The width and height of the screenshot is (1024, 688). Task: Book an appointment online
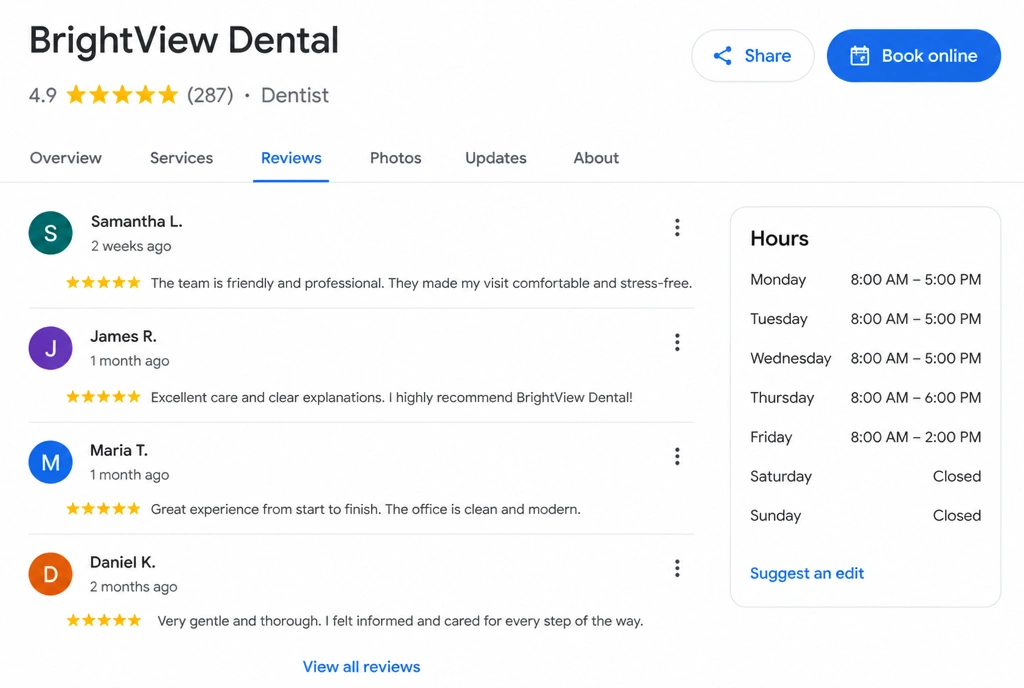[x=914, y=55]
